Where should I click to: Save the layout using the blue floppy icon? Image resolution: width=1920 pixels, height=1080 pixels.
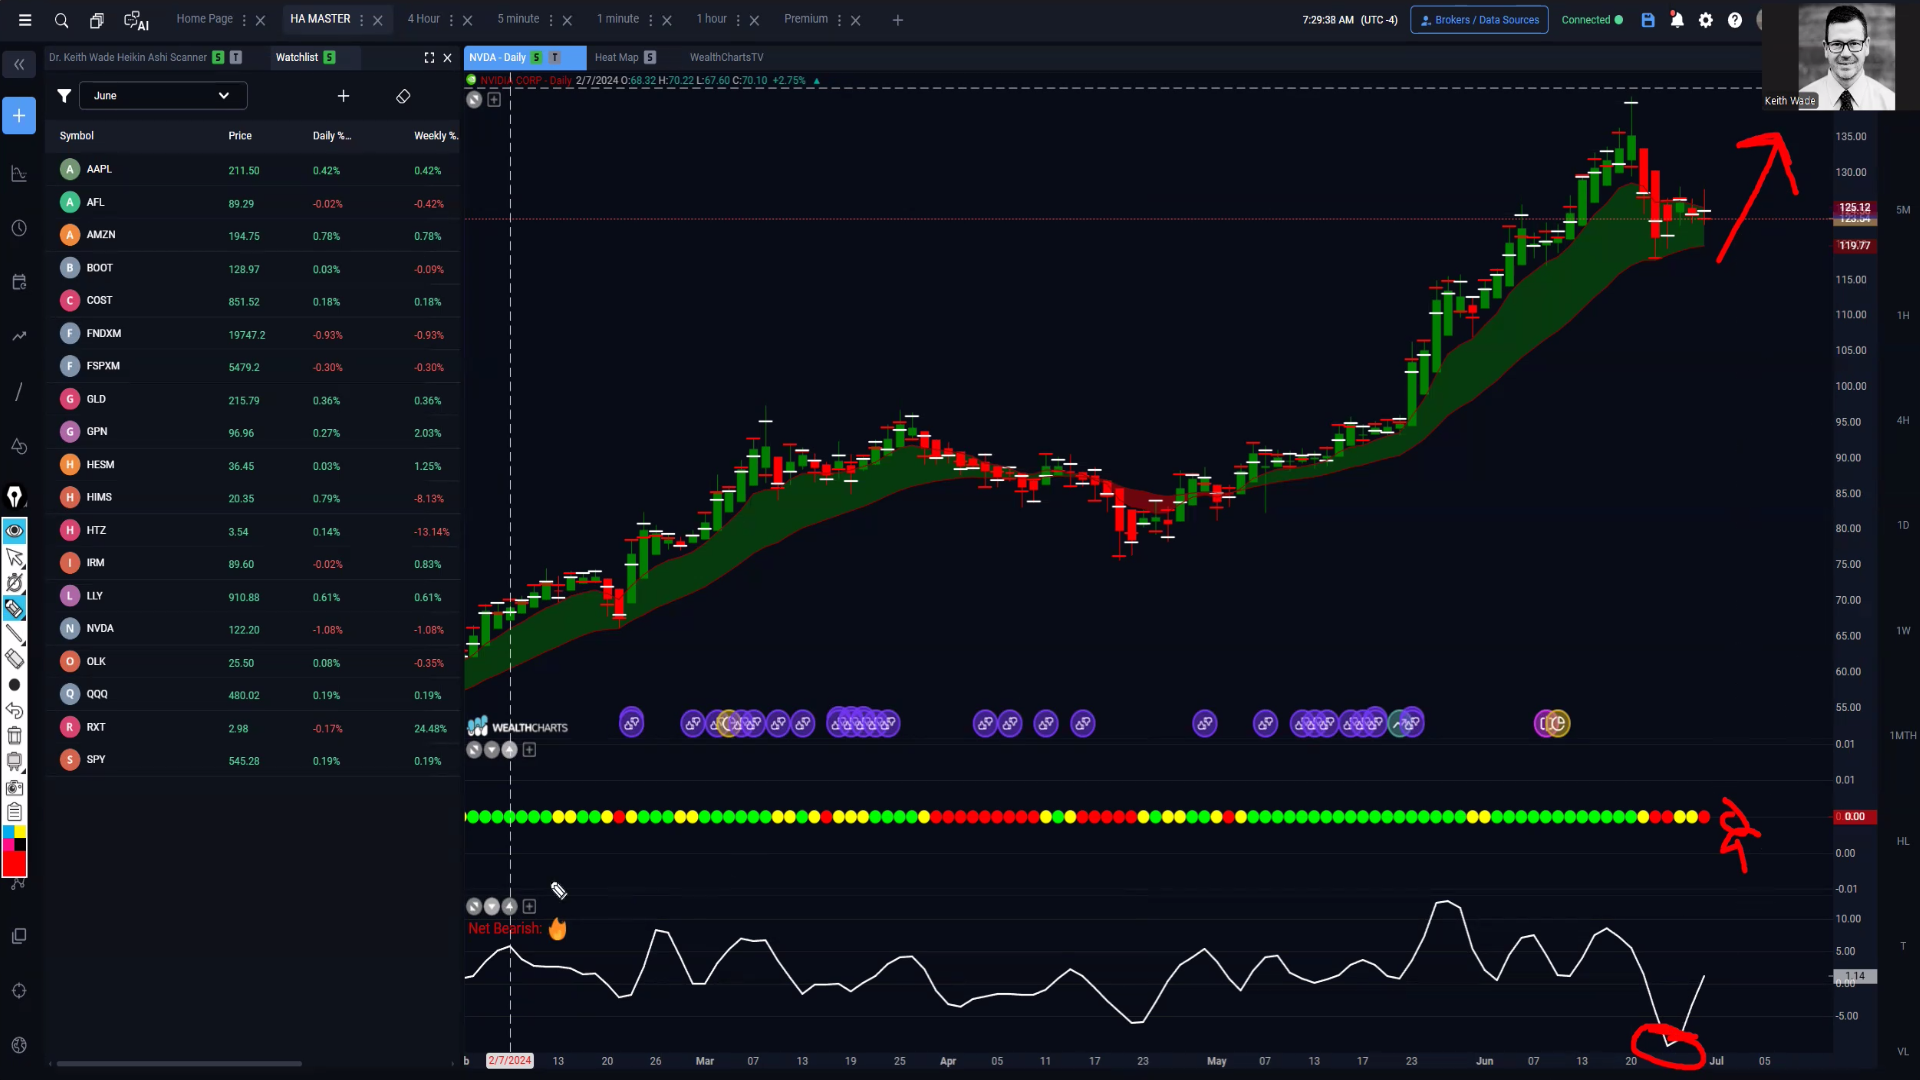pos(1648,20)
